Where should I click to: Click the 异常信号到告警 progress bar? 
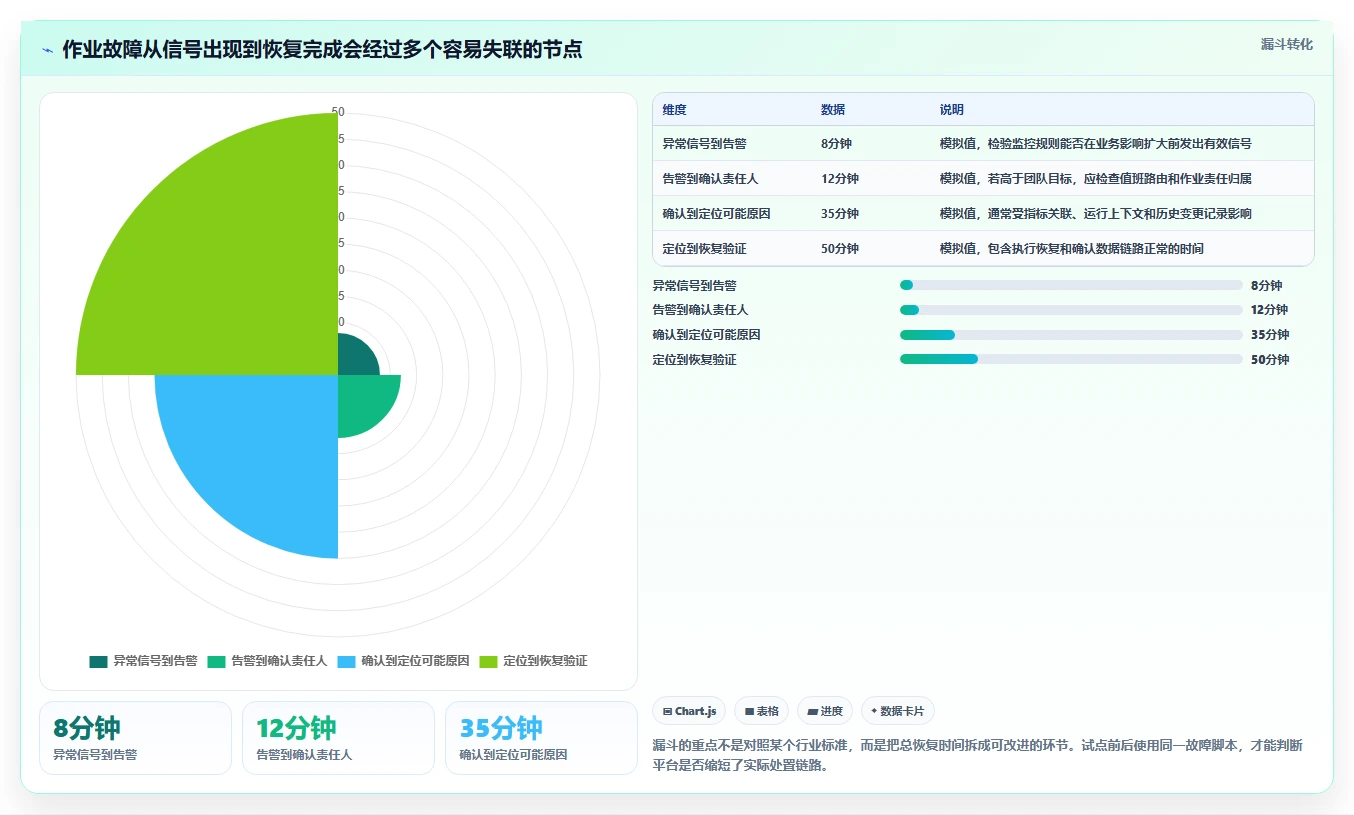tap(1071, 285)
